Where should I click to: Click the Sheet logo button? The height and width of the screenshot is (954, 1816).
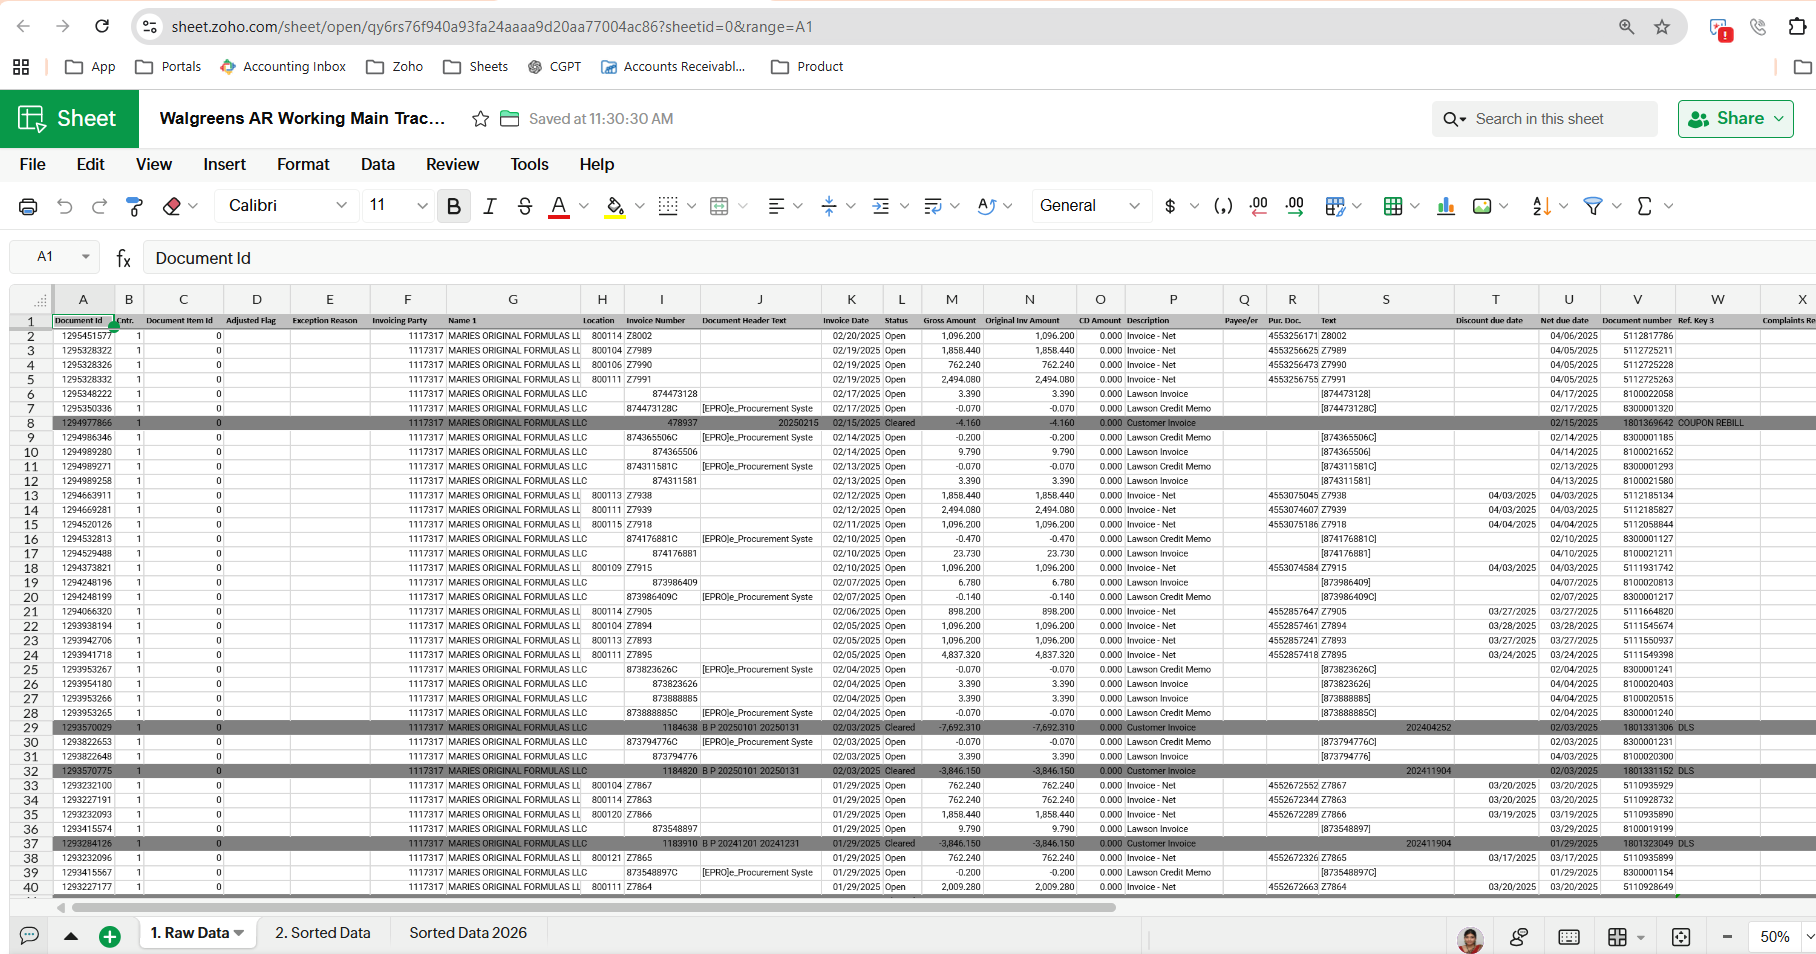[68, 119]
